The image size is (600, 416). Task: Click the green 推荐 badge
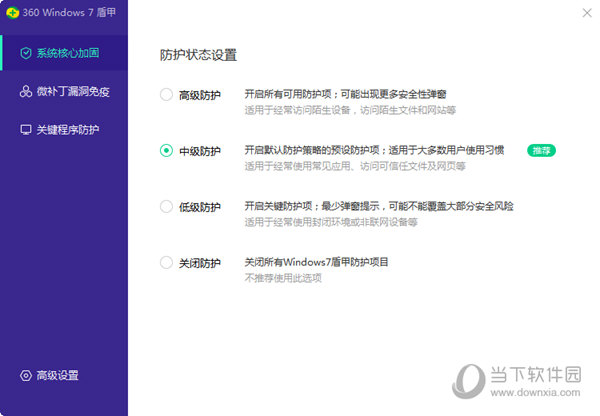(x=541, y=150)
